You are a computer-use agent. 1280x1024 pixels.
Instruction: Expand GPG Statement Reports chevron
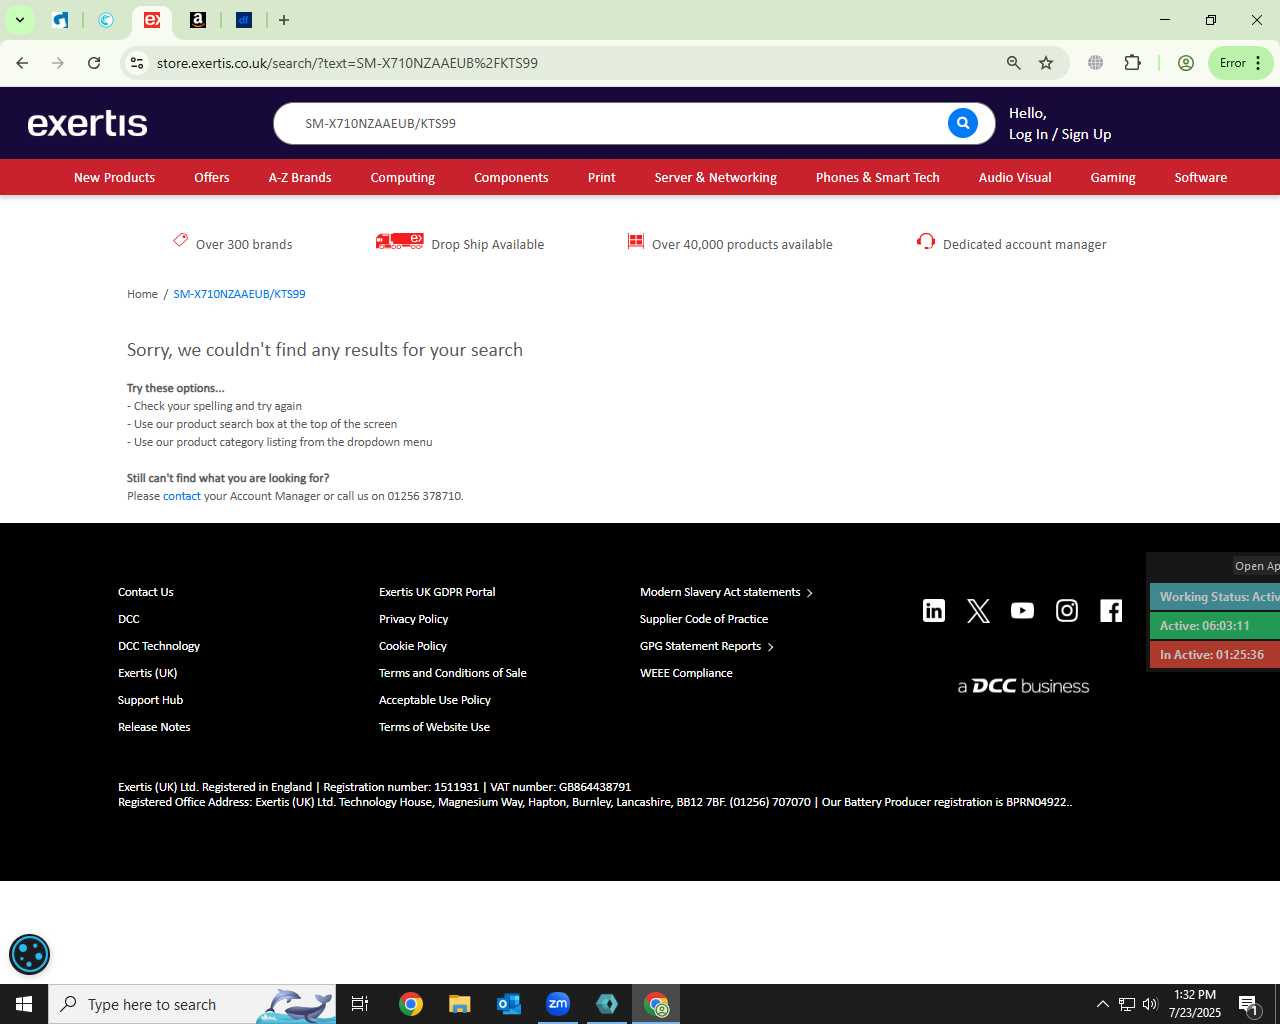click(770, 647)
